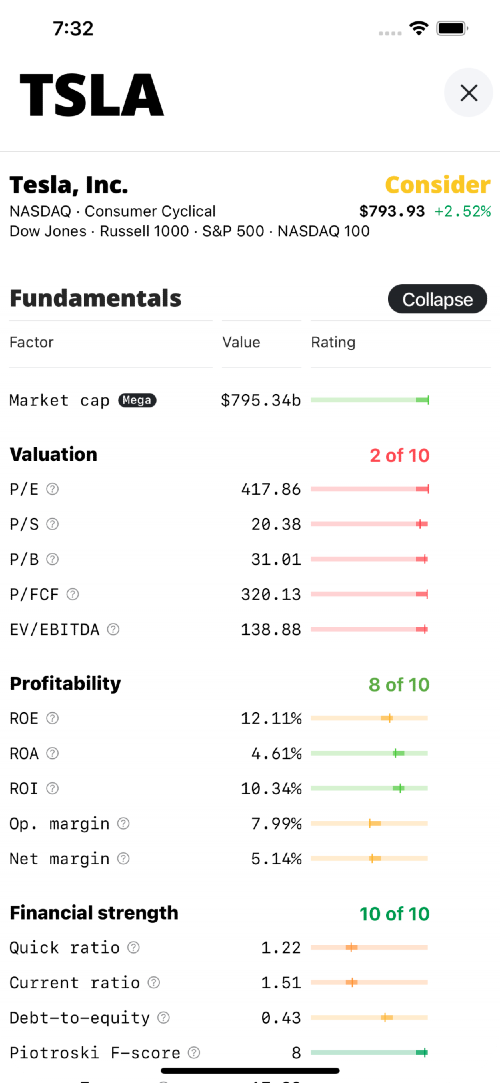Tap the P/S question mark icon
This screenshot has height=1083, width=500.
pyautogui.click(x=52, y=524)
